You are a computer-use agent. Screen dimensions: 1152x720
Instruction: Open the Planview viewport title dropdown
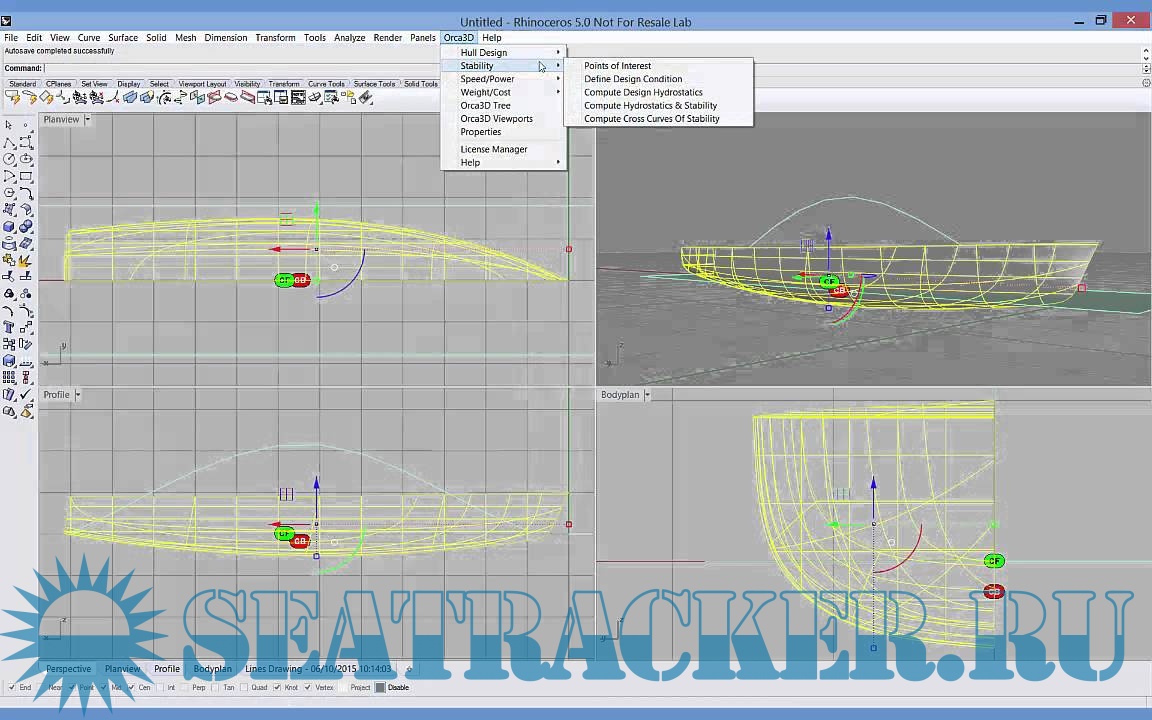(86, 119)
